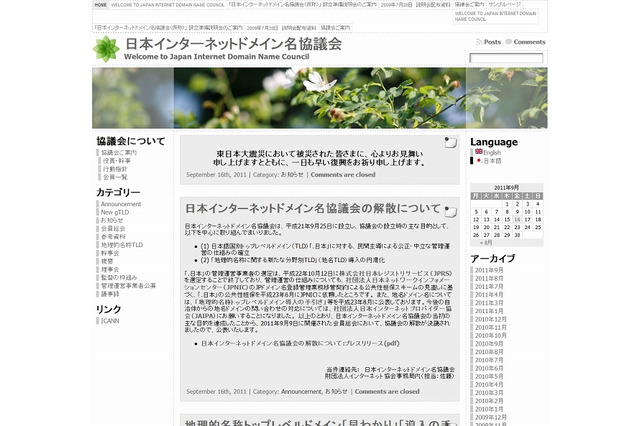Go to previous month « 8月 in calendar
The height and width of the screenshot is (426, 640).
[486, 242]
